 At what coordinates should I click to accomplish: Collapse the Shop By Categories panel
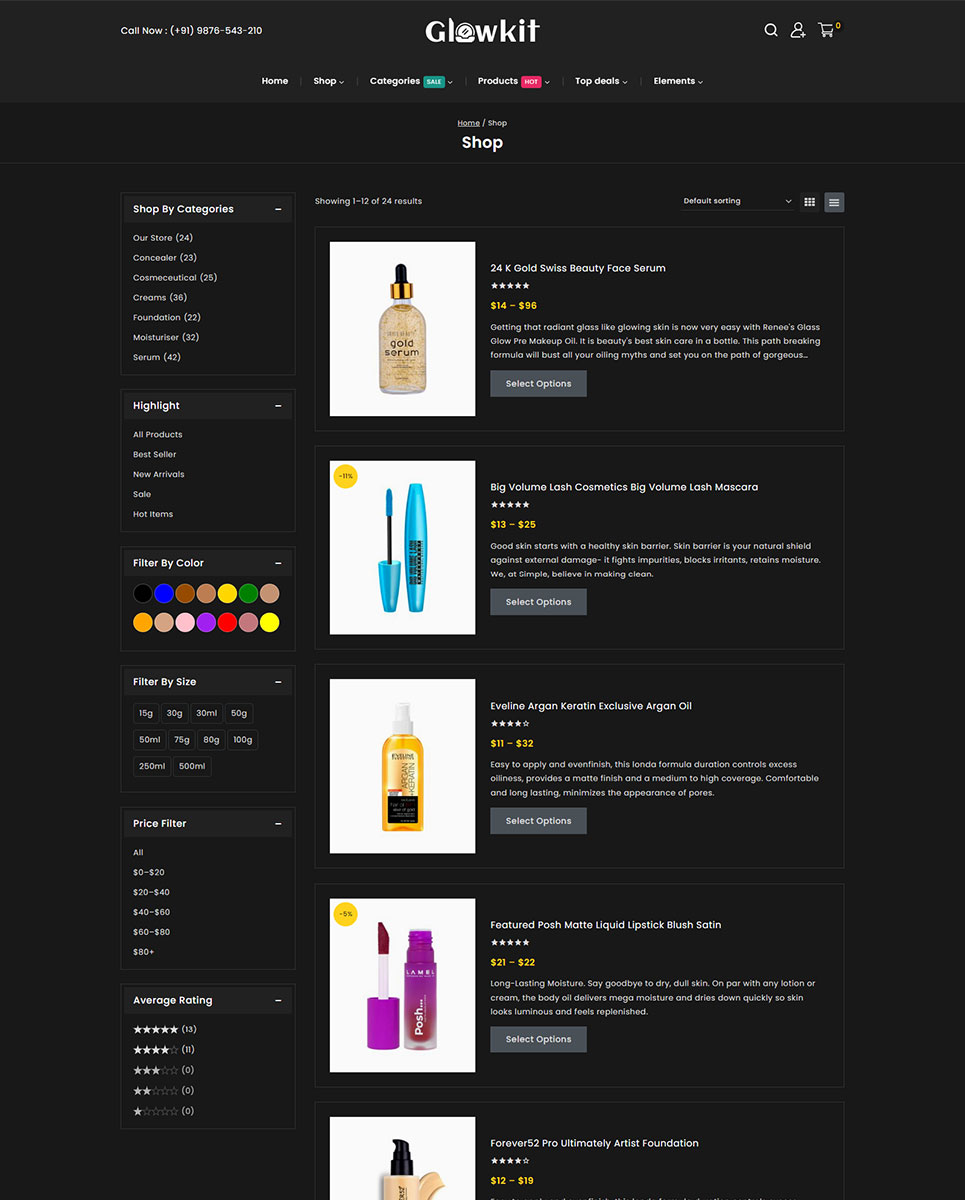click(278, 209)
